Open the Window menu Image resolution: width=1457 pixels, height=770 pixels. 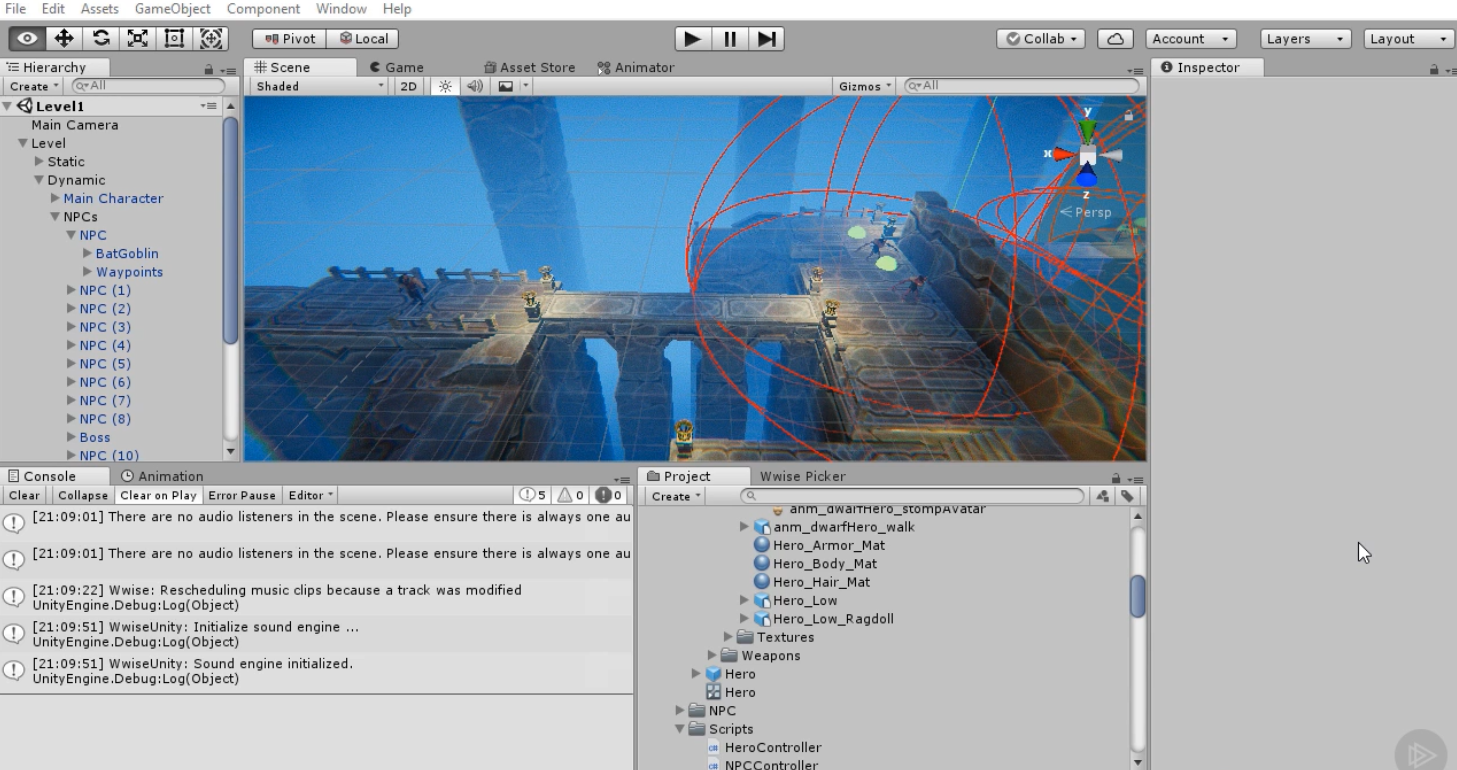[341, 9]
